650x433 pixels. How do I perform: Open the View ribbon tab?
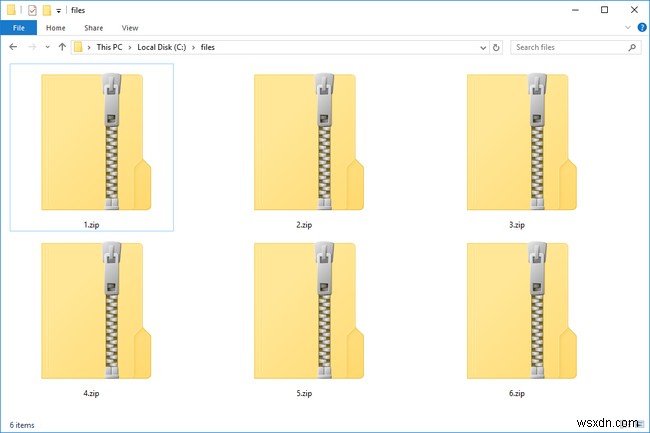coord(130,28)
